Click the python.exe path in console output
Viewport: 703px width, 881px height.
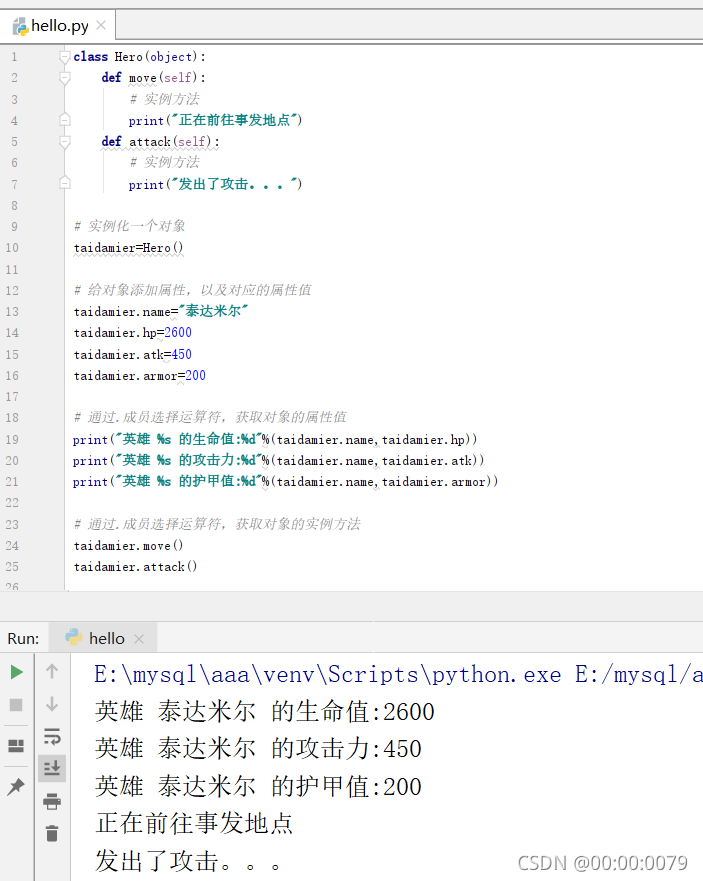coord(328,674)
